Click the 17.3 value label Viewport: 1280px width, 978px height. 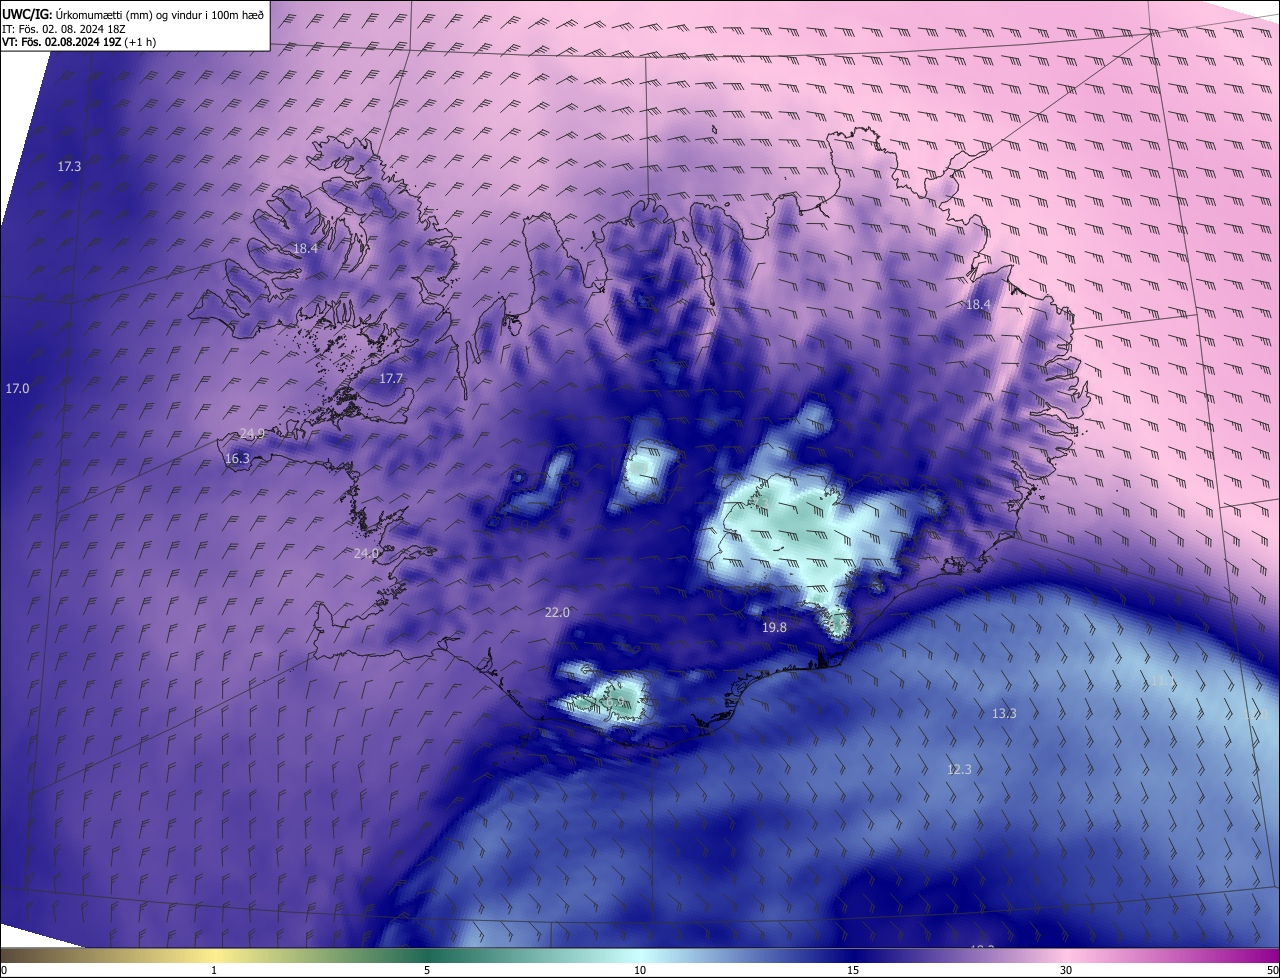(69, 166)
